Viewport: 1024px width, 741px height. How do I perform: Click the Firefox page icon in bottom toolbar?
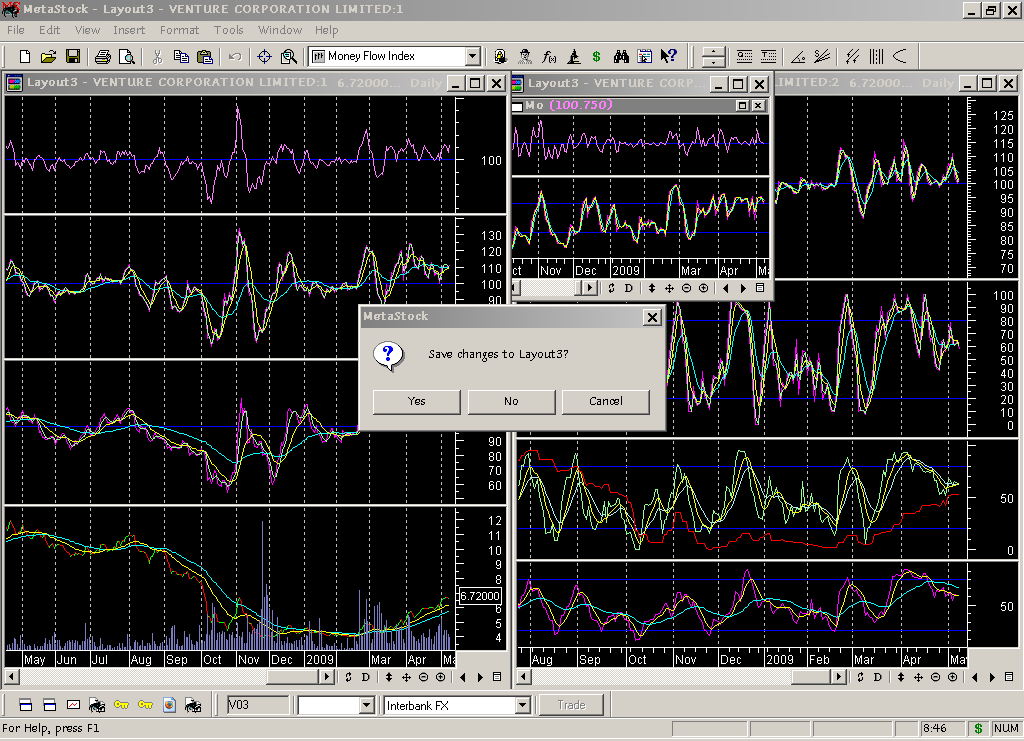(169, 705)
